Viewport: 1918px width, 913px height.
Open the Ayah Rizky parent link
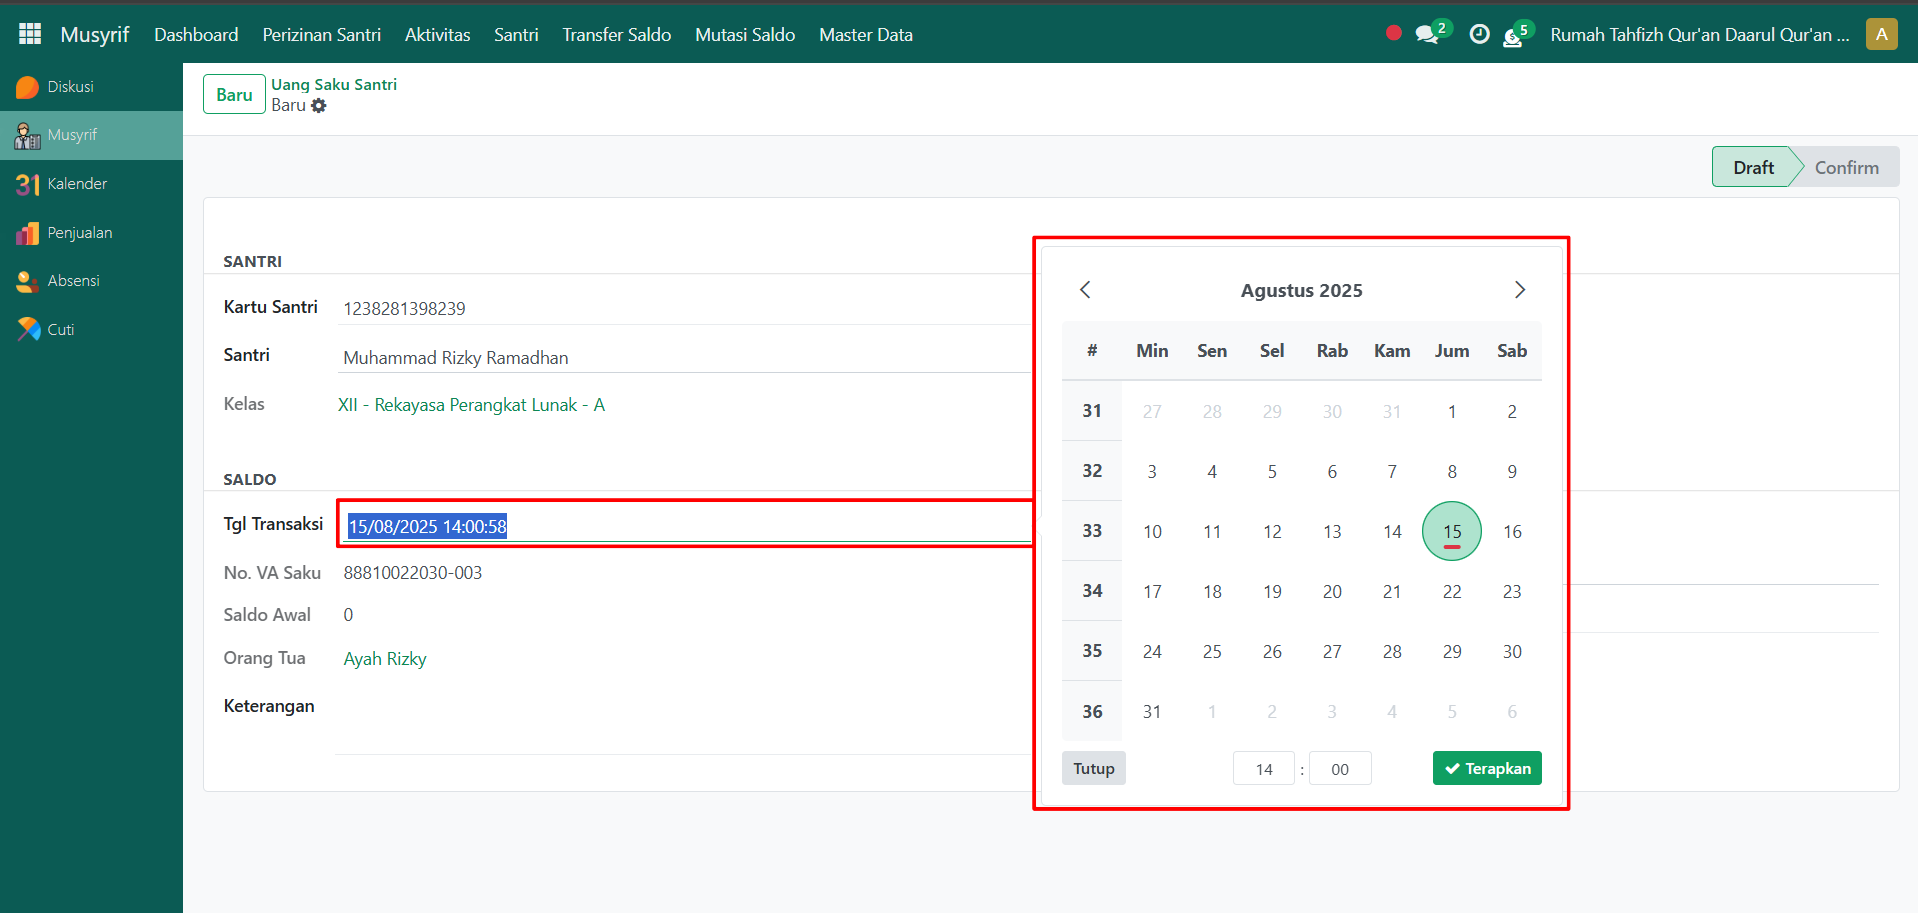click(x=385, y=659)
